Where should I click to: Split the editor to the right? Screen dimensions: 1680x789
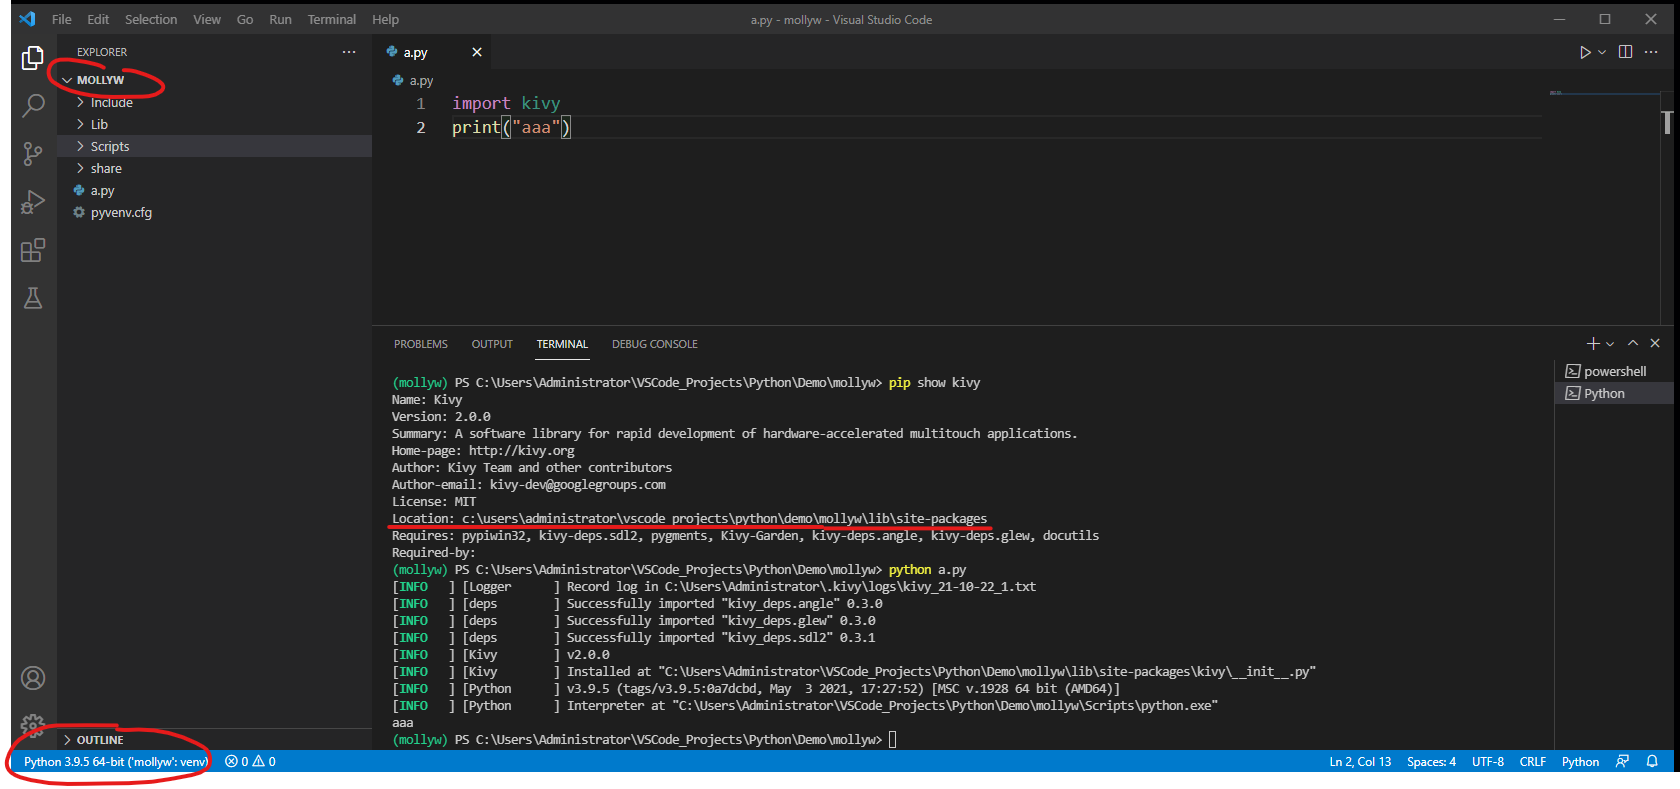click(1626, 52)
